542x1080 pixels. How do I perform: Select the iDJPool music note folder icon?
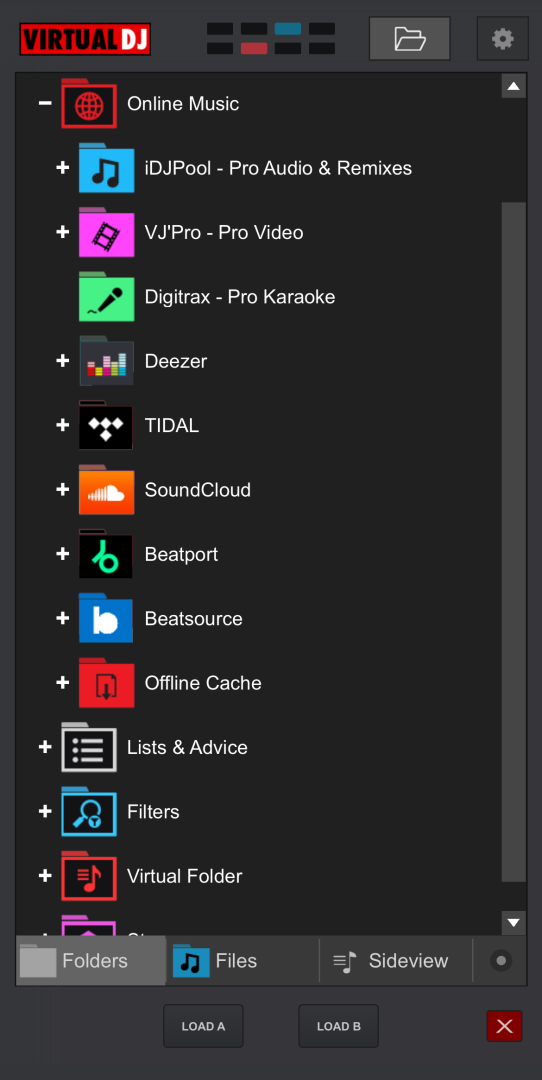pyautogui.click(x=106, y=167)
